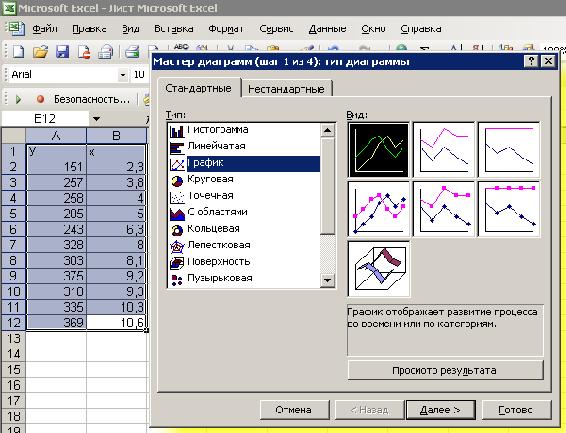Click cell containing 151

click(x=56, y=167)
